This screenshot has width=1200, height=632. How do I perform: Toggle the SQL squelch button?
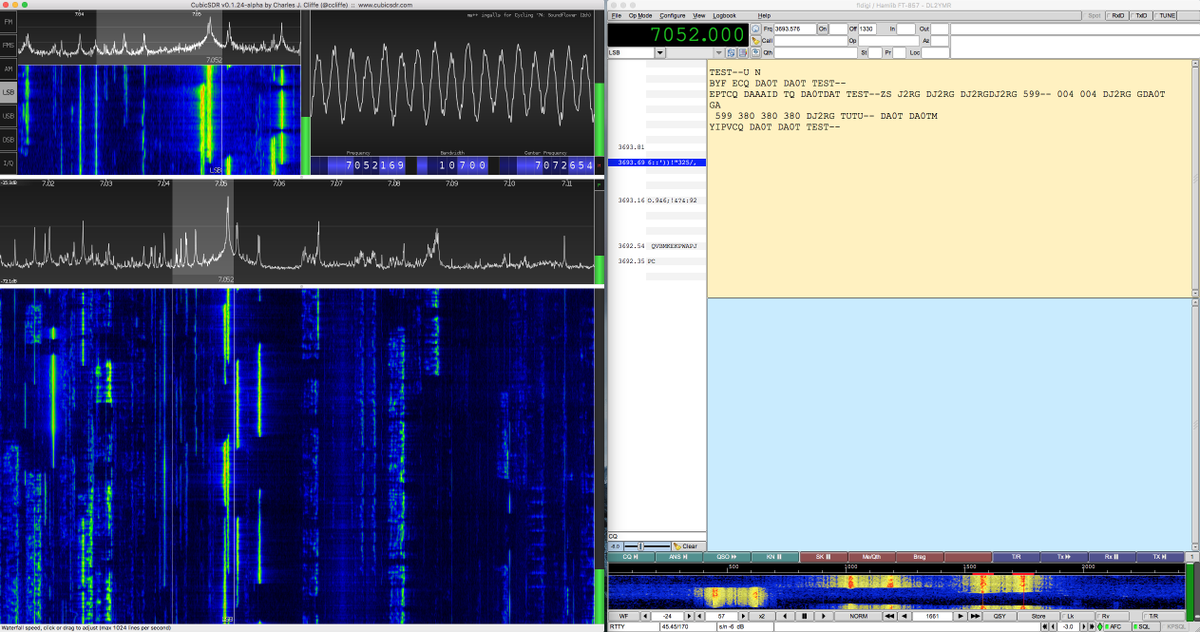[x=1144, y=627]
